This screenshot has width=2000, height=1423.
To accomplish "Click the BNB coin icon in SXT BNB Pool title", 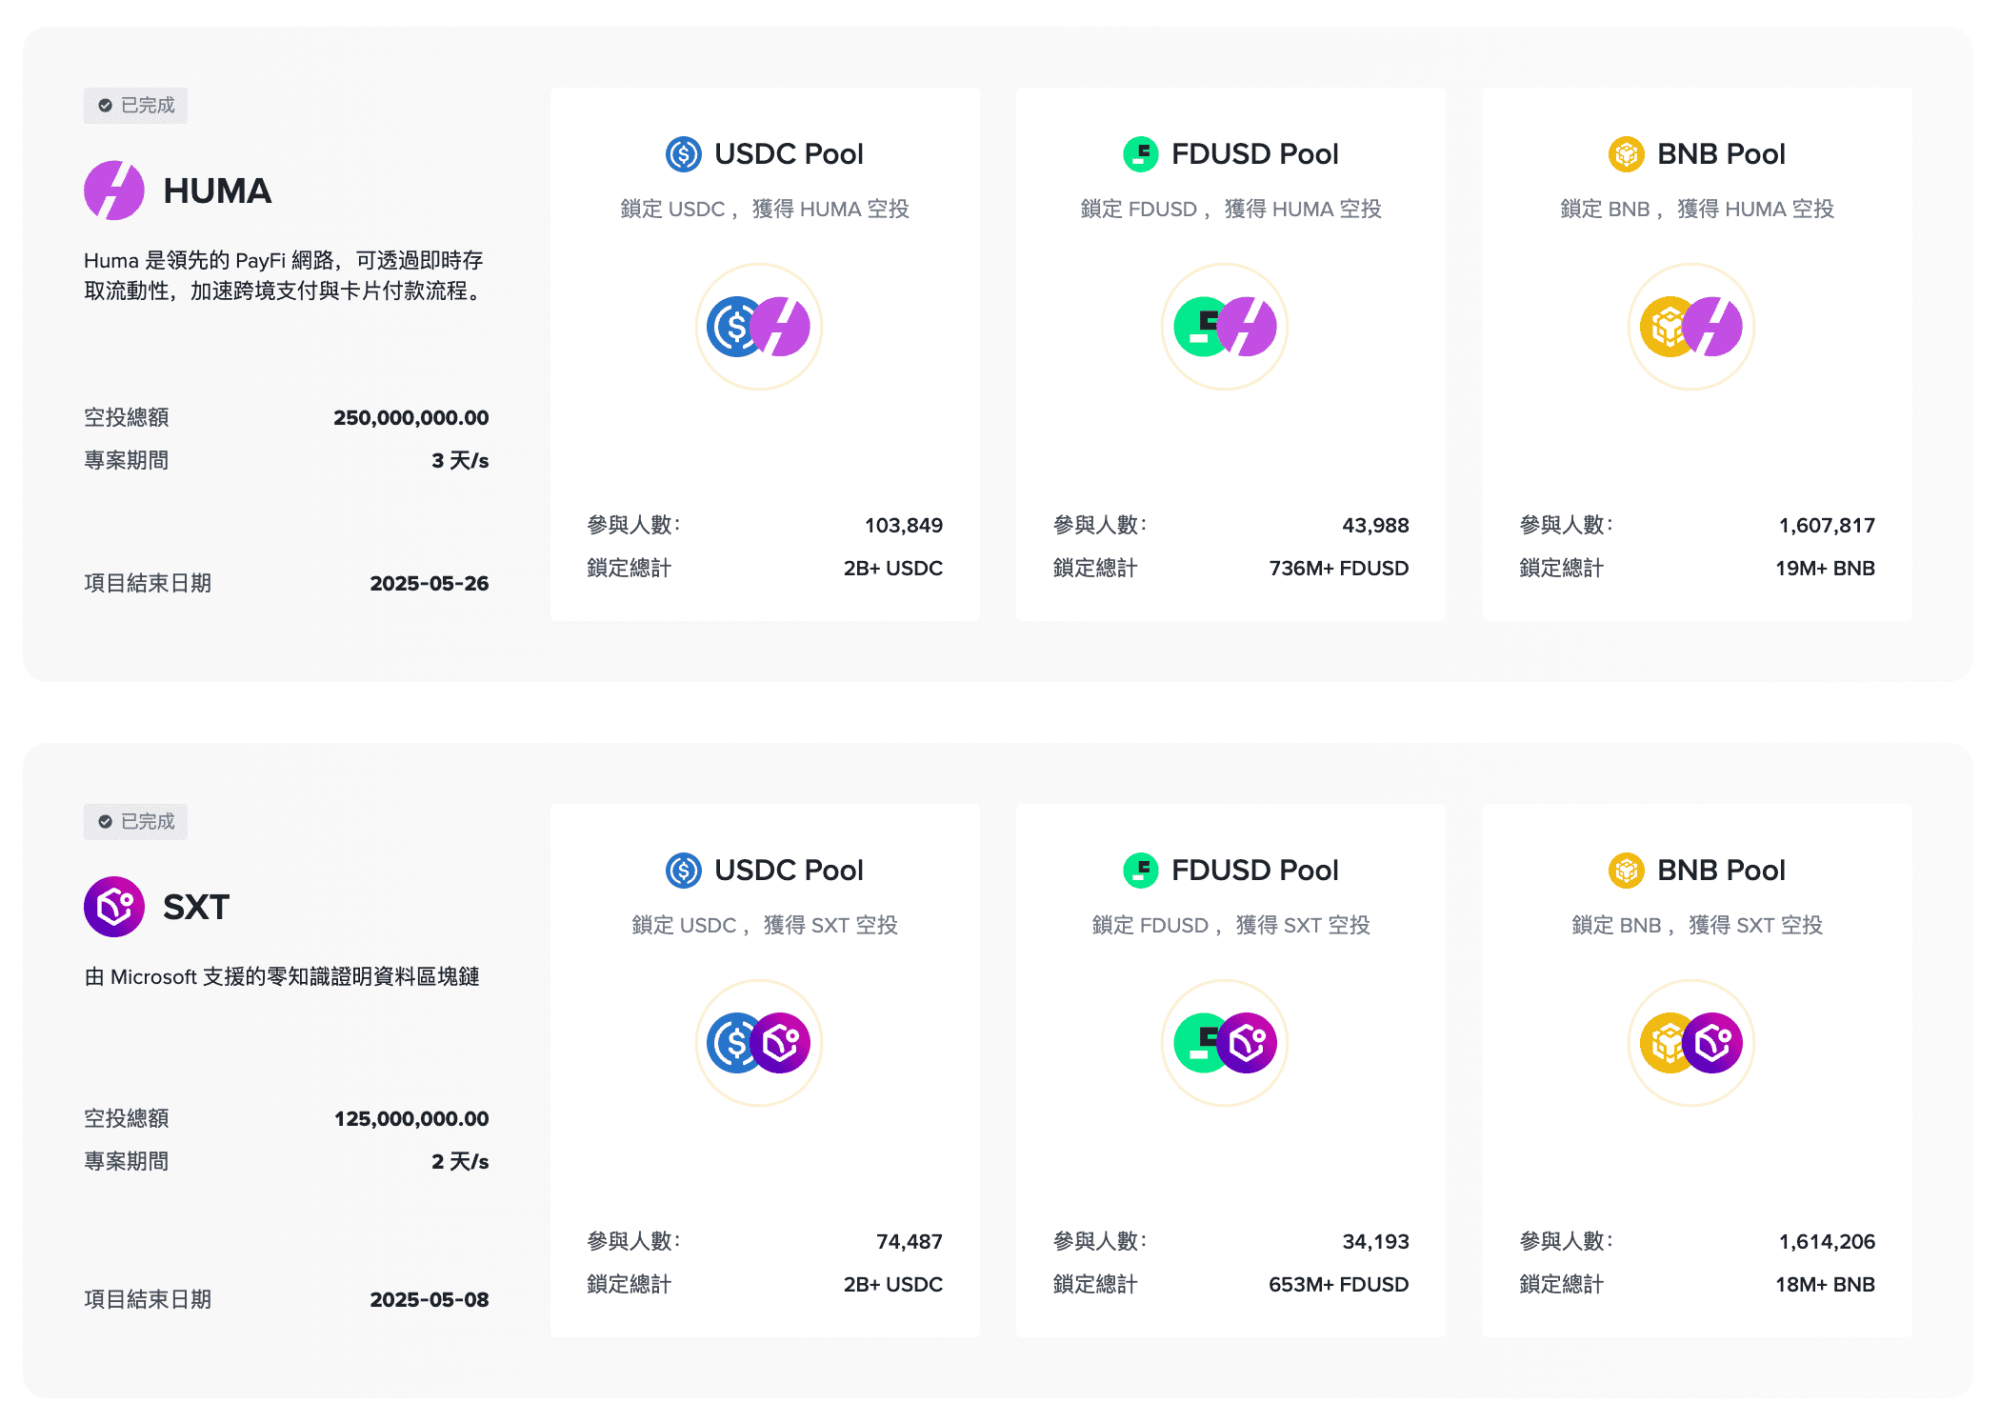I will 1627,870.
